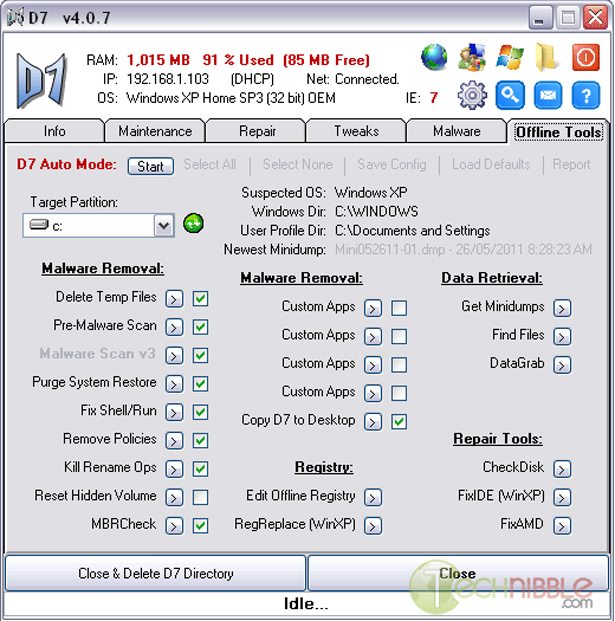Screen dimensions: 615x621
Task: Click the globe internet icon
Action: coord(435,58)
